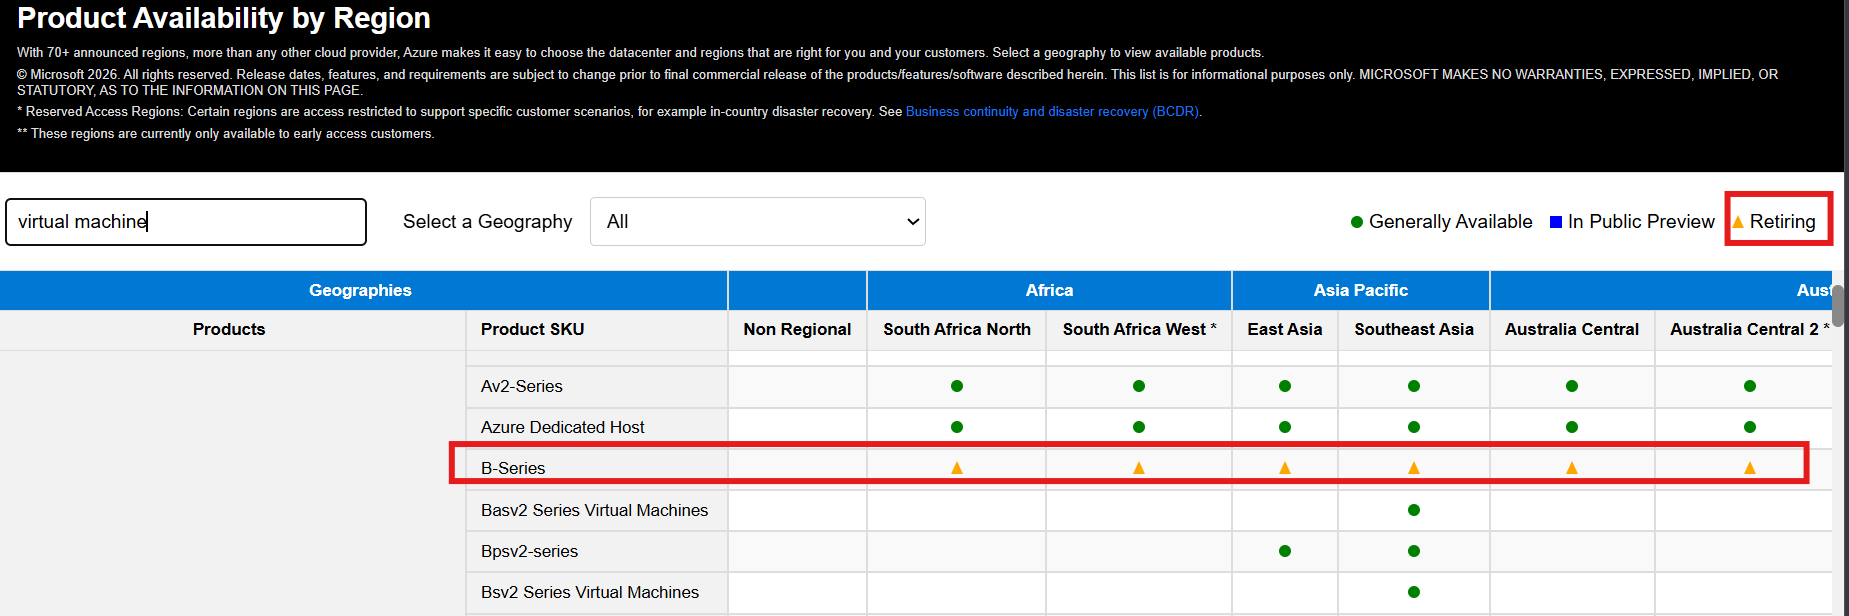Click the blue In Public Preview legend square

pyautogui.click(x=1556, y=222)
